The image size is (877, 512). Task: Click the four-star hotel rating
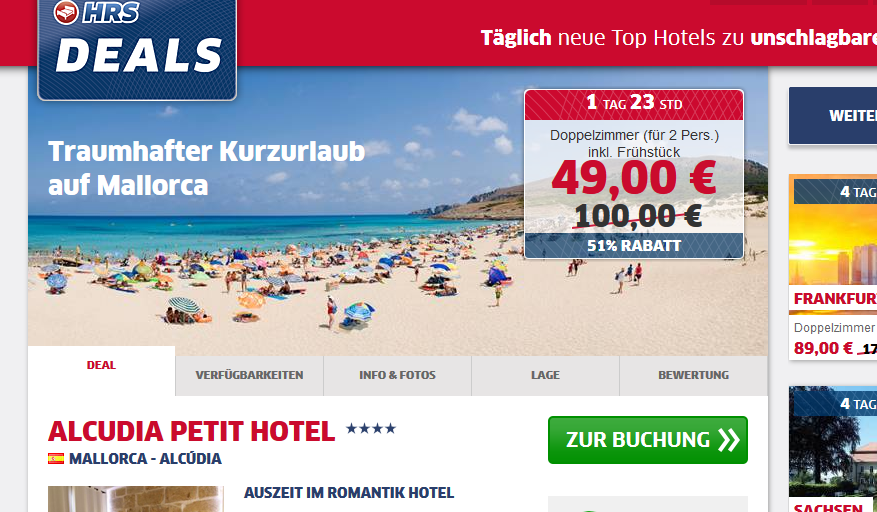pos(371,429)
